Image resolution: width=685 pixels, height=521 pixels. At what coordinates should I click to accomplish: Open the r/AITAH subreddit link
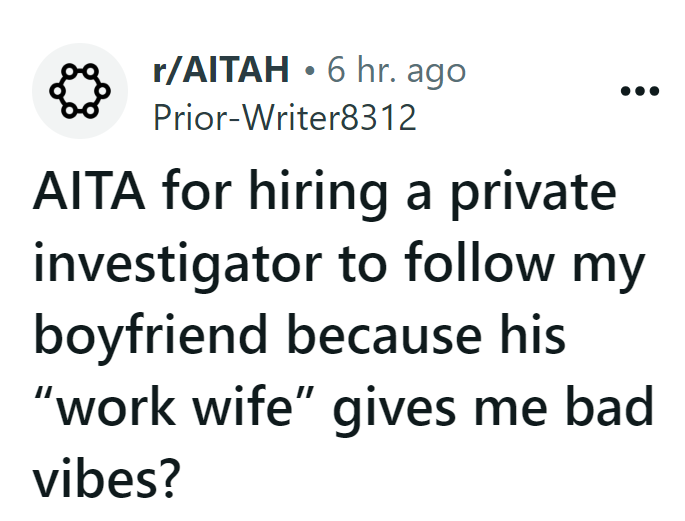[x=222, y=70]
